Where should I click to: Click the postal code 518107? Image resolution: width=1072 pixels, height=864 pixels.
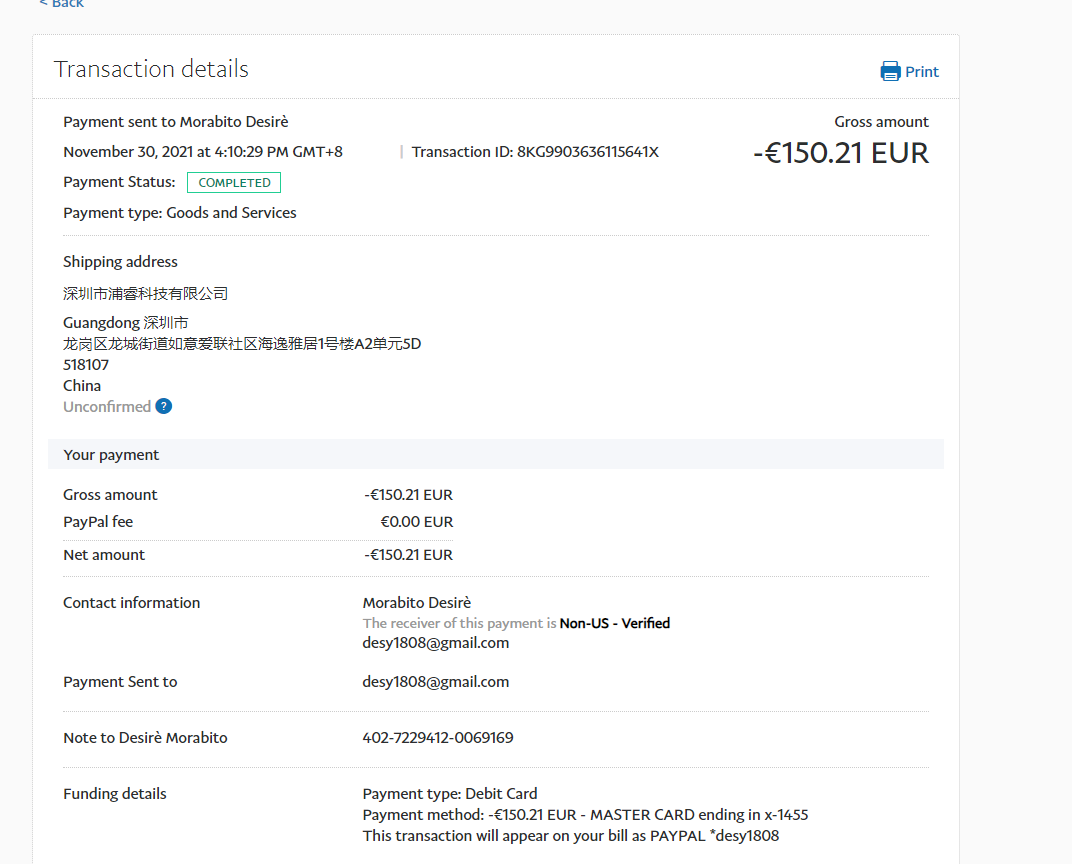[86, 365]
